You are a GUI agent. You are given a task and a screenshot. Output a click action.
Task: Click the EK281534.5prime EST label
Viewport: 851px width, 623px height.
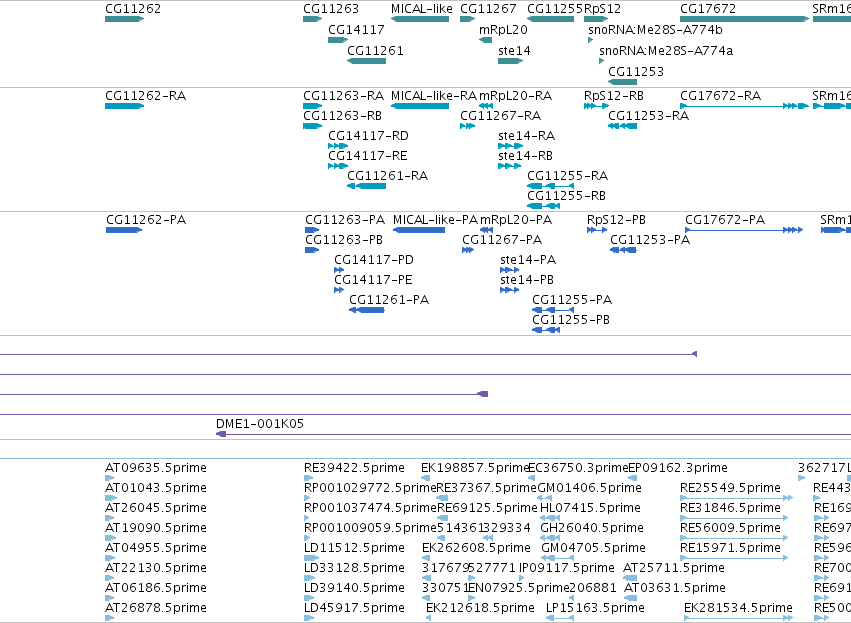point(739,608)
